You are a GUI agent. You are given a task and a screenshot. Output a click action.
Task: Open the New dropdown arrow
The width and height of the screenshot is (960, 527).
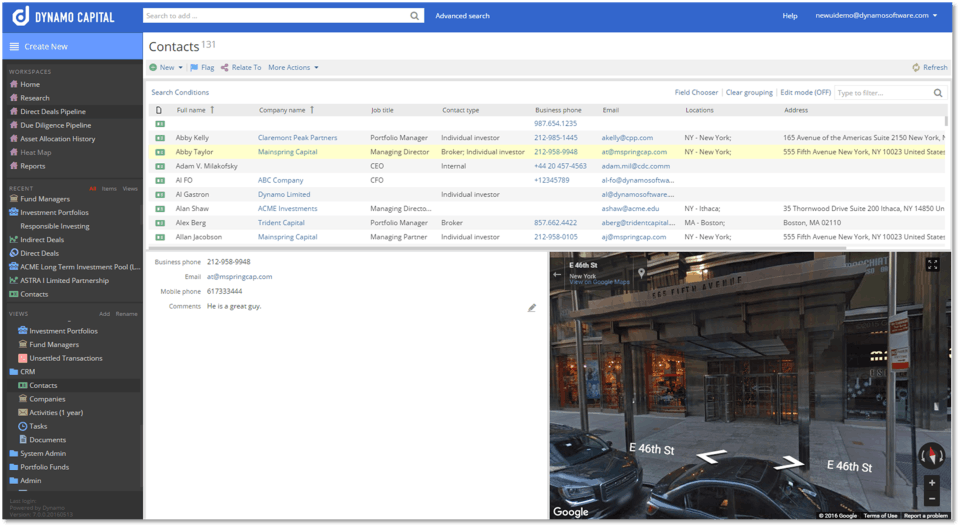[x=181, y=68]
